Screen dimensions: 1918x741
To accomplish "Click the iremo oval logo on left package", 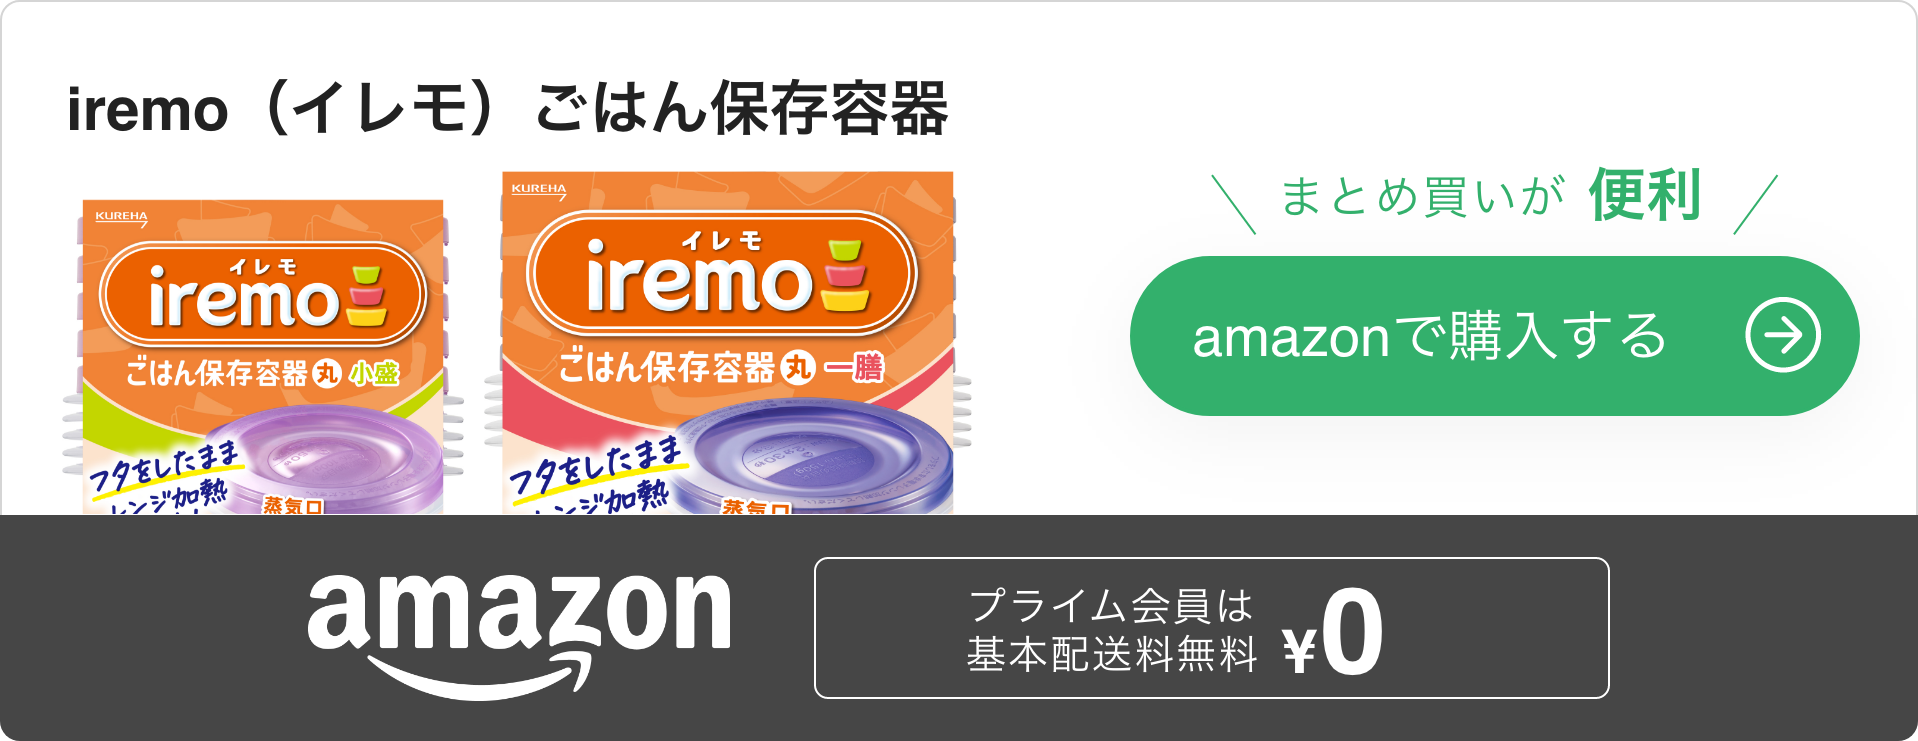I will click(263, 294).
